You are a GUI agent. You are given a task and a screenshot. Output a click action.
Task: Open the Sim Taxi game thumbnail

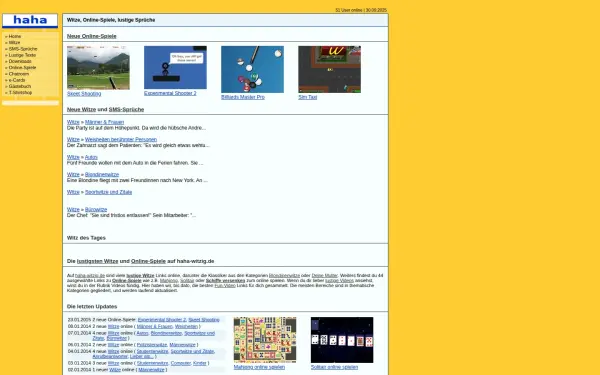329,69
